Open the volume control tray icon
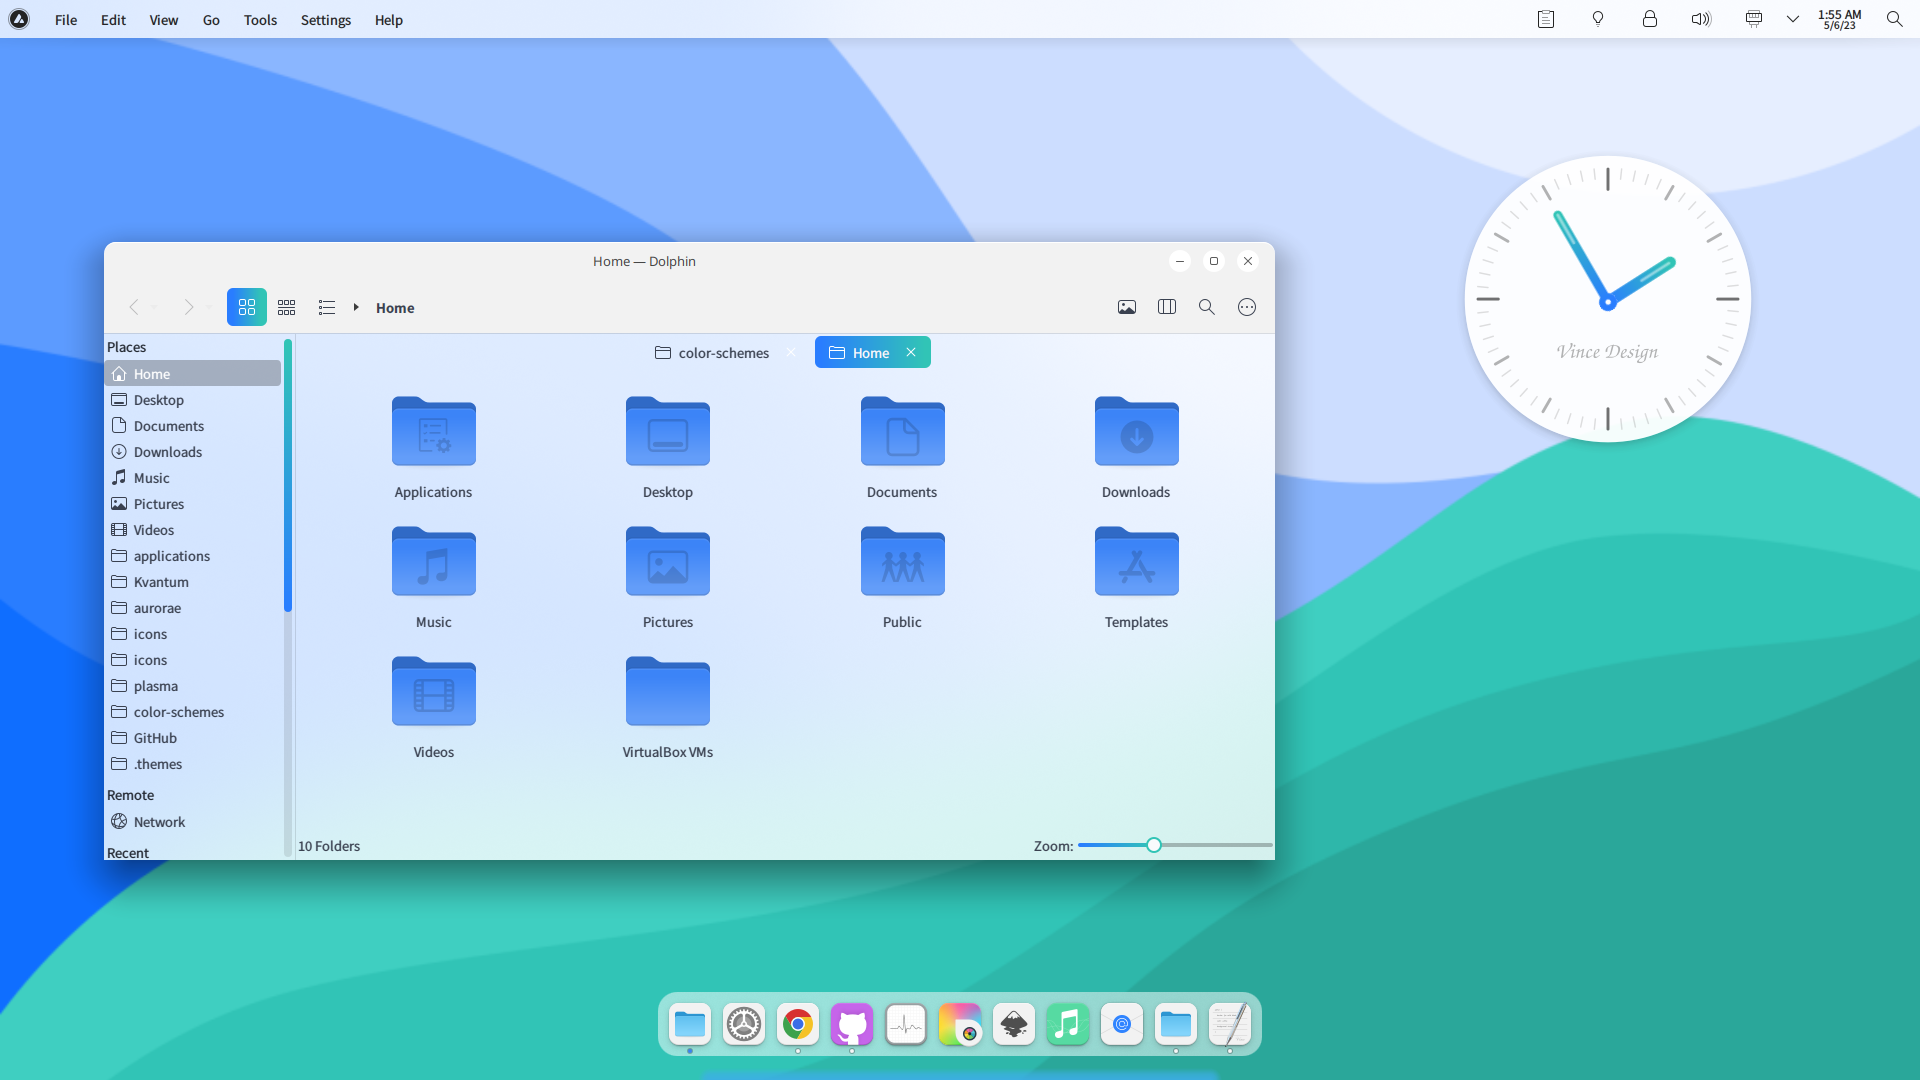The width and height of the screenshot is (1920, 1080). click(1701, 19)
